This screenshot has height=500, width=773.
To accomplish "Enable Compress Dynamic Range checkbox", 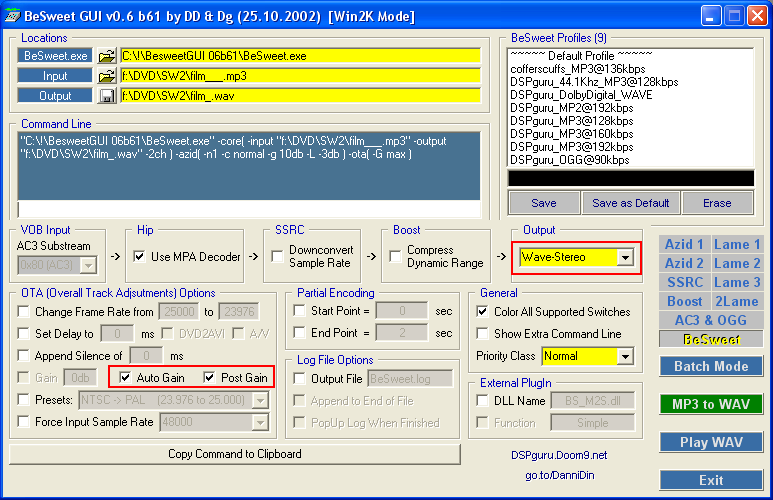I will pos(395,256).
